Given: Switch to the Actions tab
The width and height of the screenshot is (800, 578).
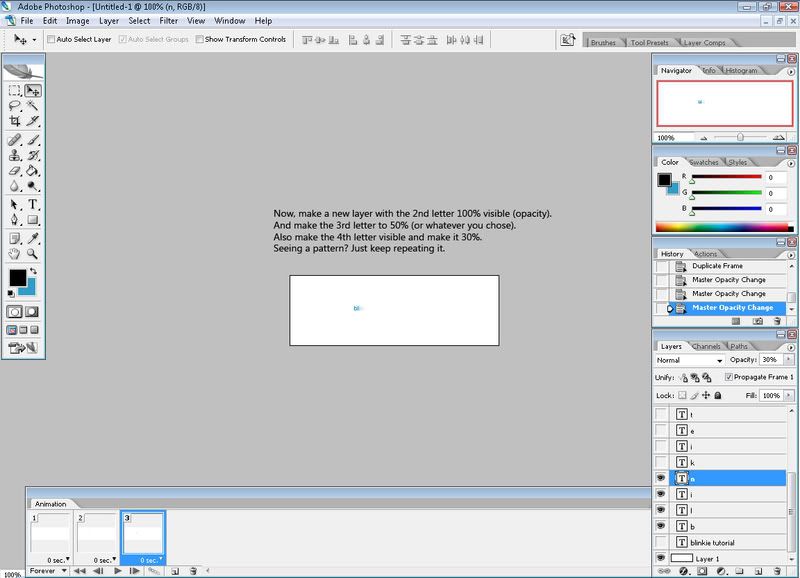Looking at the screenshot, I should tap(706, 254).
